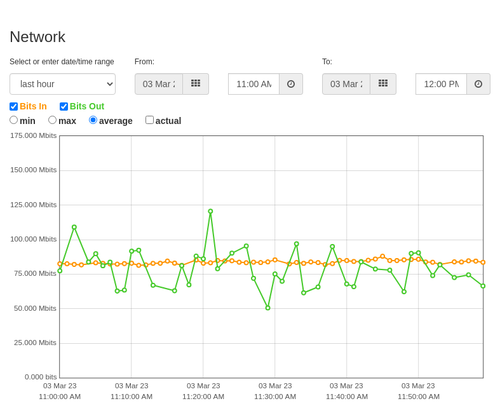Open the From date calendar picker icon
The image size is (500, 403).
click(x=196, y=84)
